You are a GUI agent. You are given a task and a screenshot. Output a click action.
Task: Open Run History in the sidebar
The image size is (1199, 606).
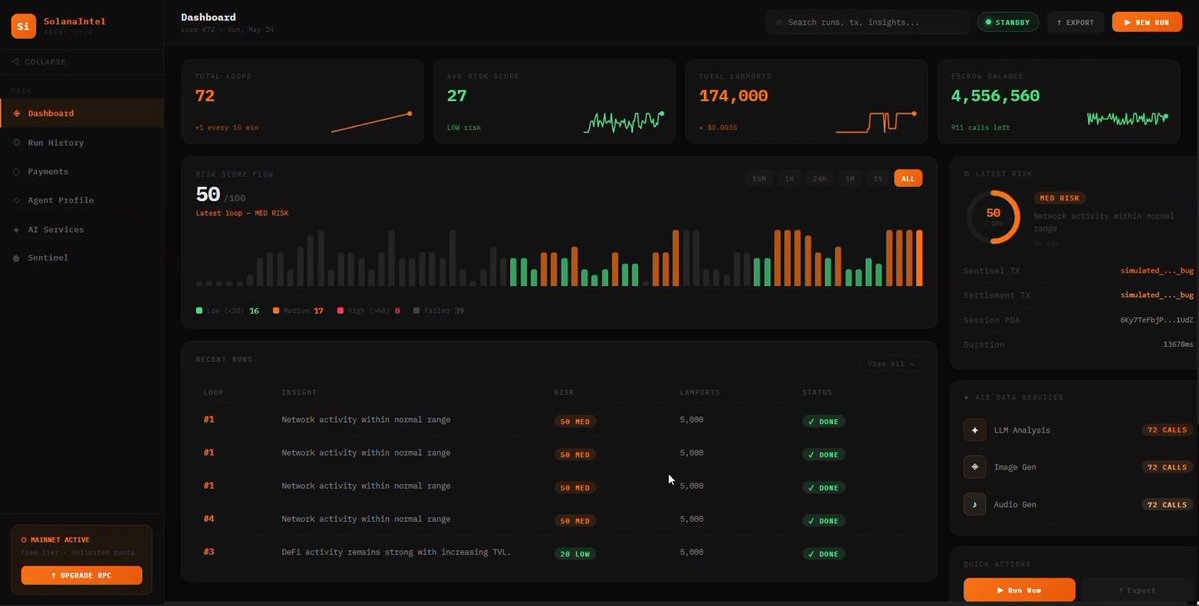coord(82,143)
